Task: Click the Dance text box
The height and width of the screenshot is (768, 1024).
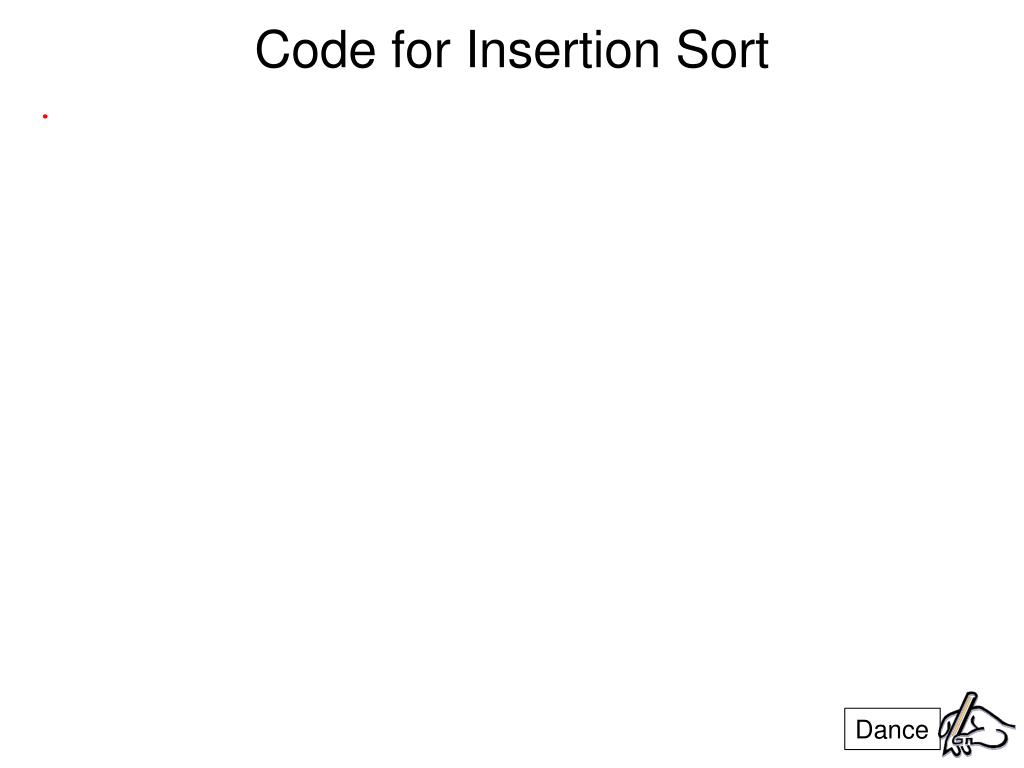Action: click(892, 730)
